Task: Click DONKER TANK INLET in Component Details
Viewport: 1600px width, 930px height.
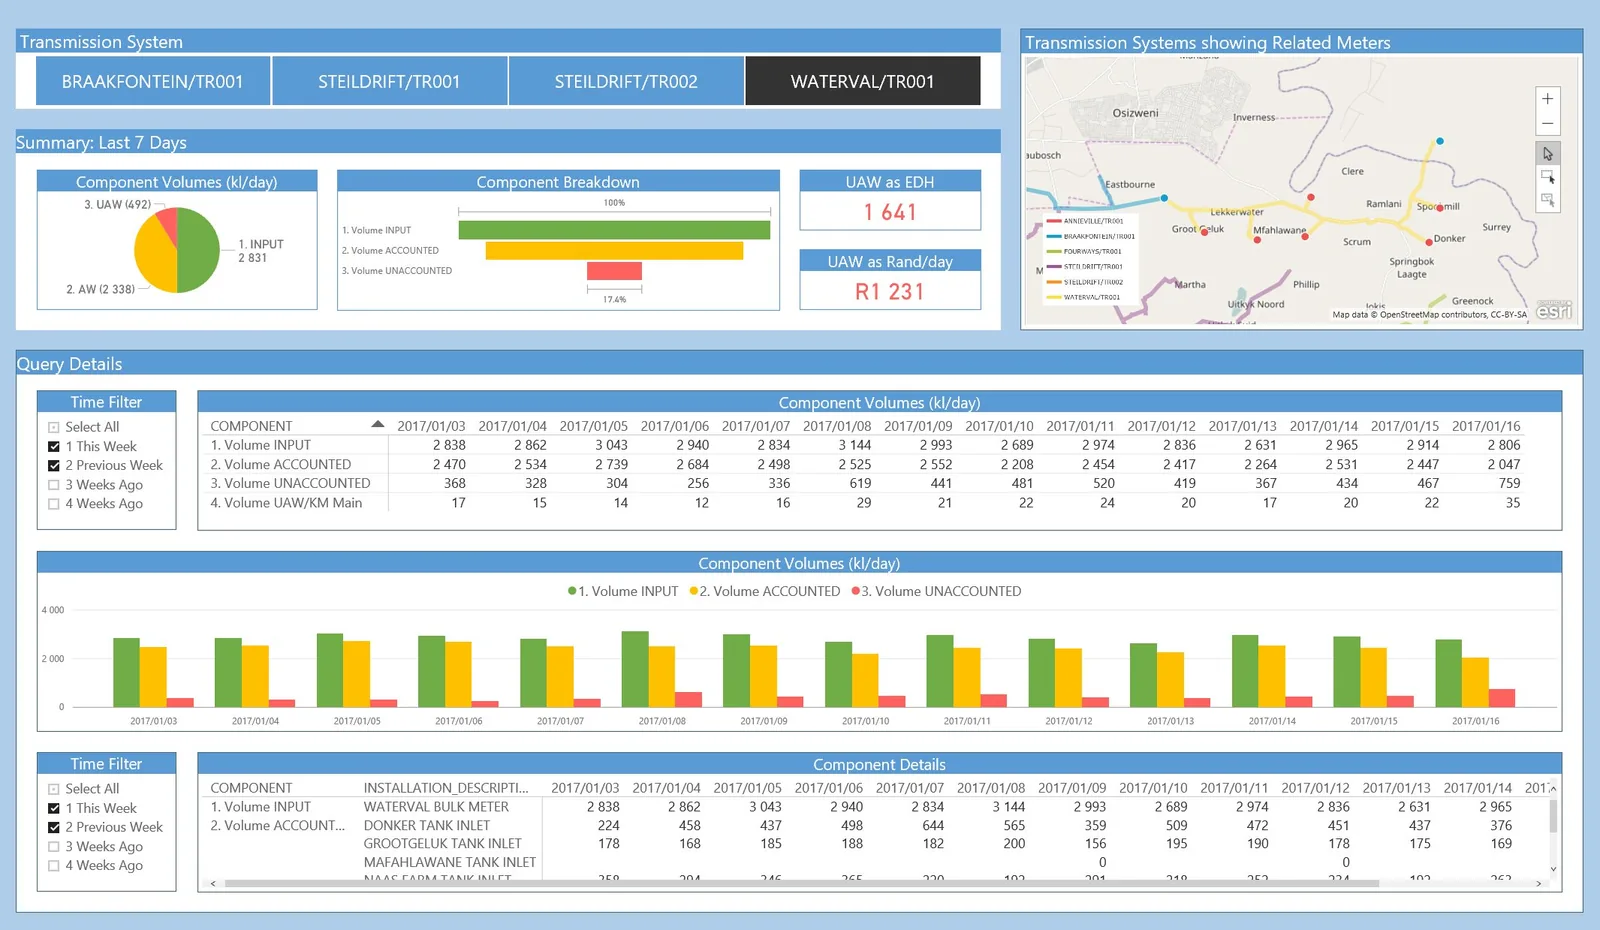Action: pos(427,826)
